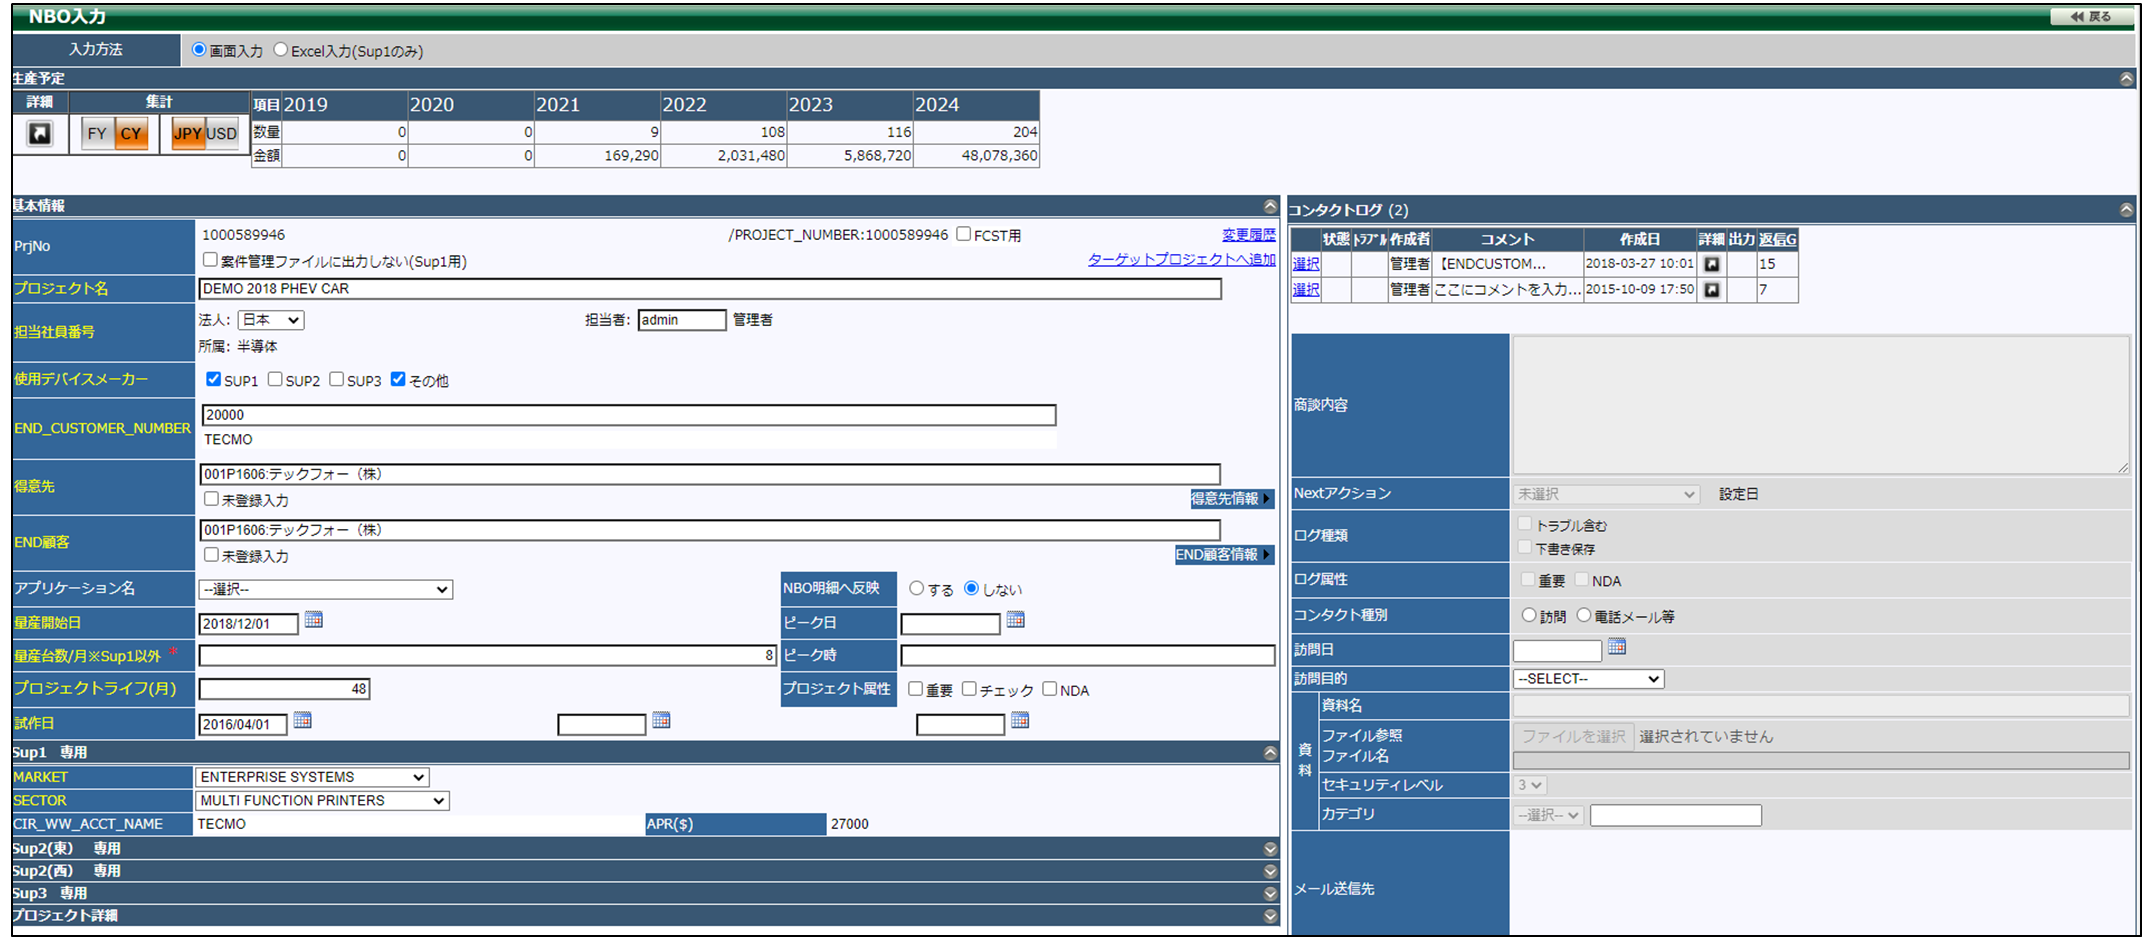Select the 2015-10-09 contact log row
The image size is (2153, 940).
(1306, 290)
